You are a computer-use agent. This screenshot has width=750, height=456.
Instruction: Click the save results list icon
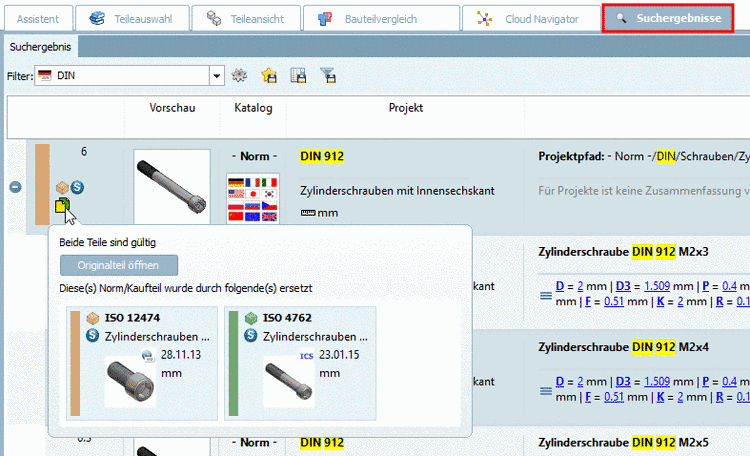[x=298, y=75]
